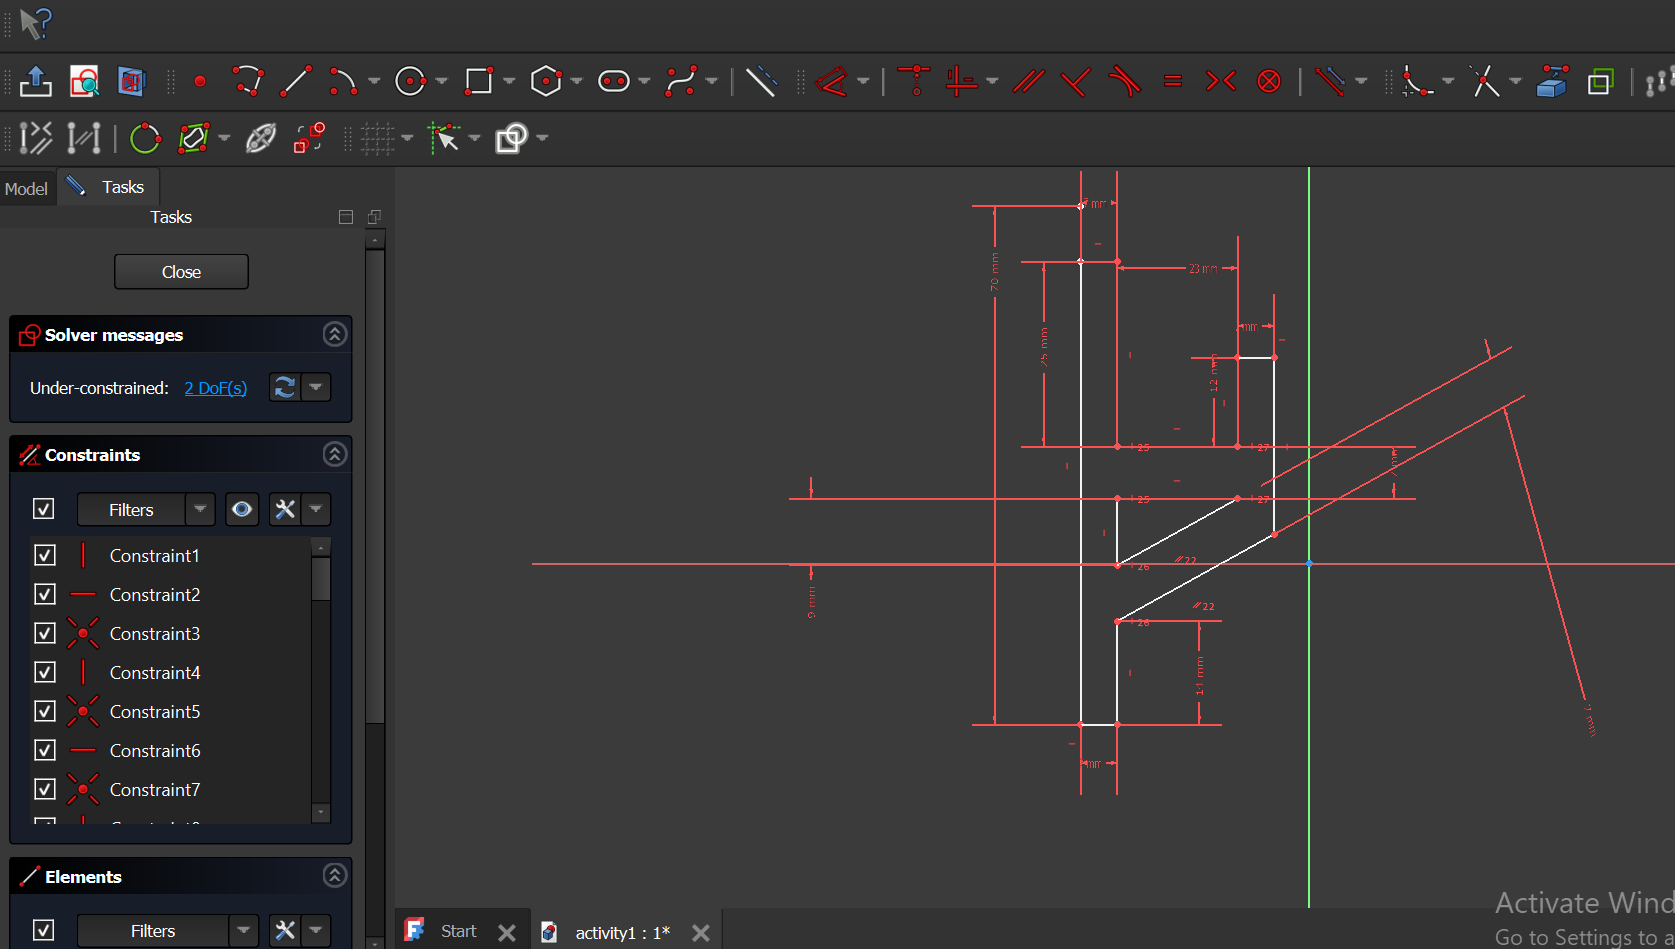
Task: Apply the Symmetric constraint tool
Action: click(x=1220, y=81)
